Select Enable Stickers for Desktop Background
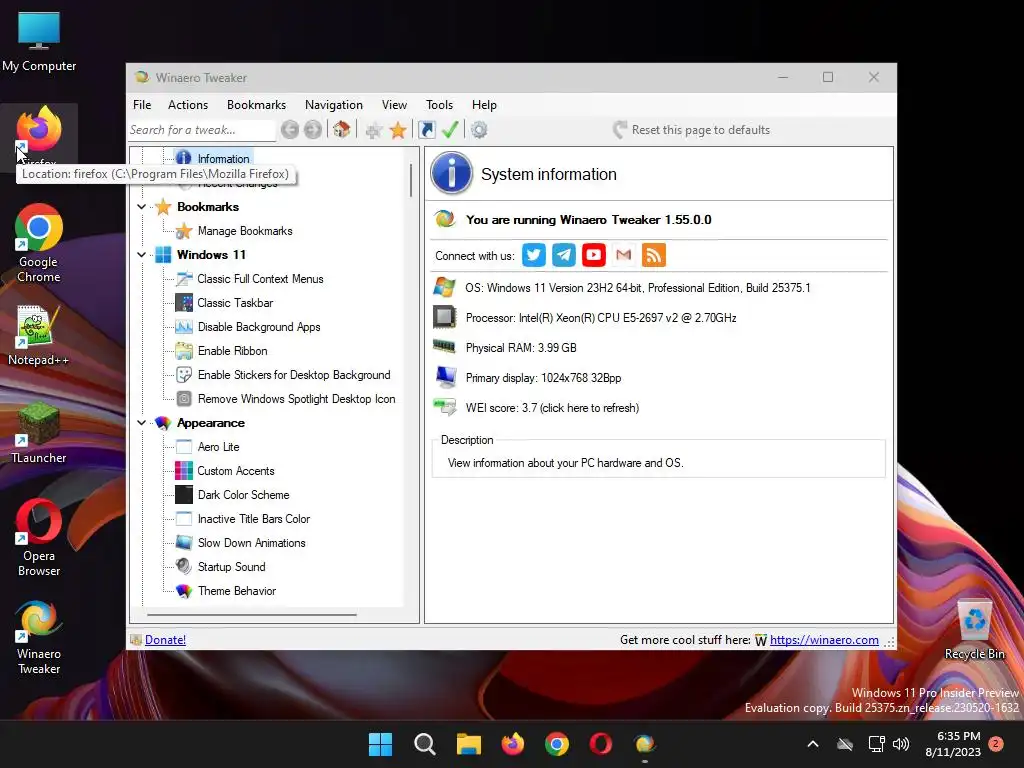This screenshot has height=768, width=1024. 294,375
